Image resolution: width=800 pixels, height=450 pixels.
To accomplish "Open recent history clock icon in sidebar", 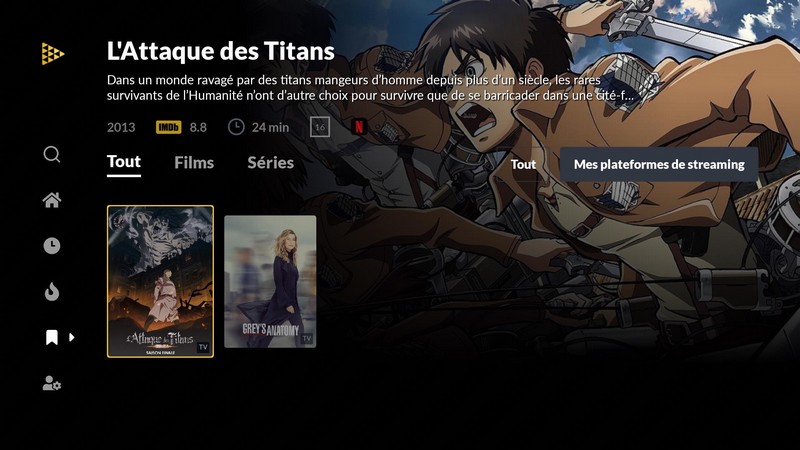I will pos(52,246).
